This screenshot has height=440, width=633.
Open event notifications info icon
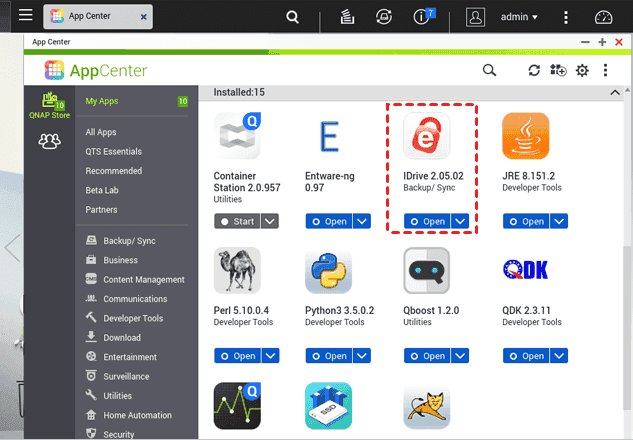pyautogui.click(x=422, y=17)
